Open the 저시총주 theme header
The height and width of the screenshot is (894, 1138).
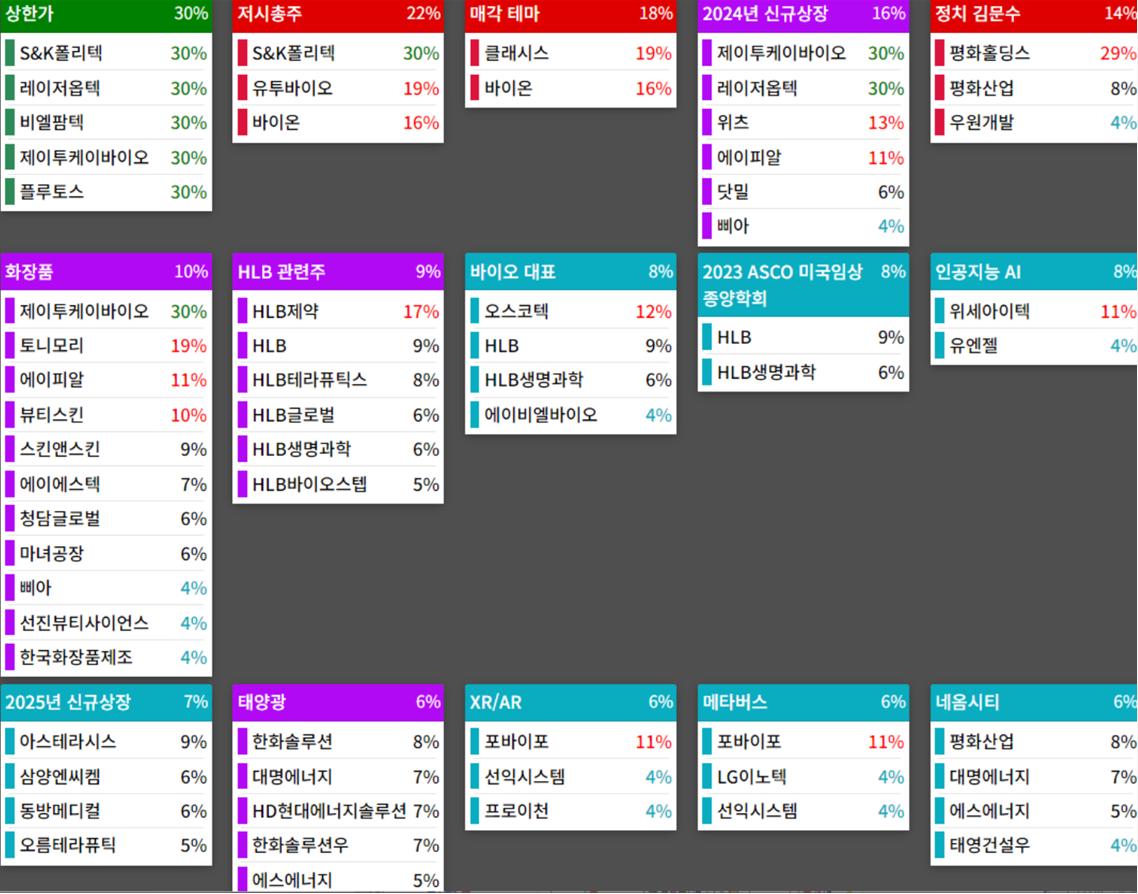coord(337,15)
